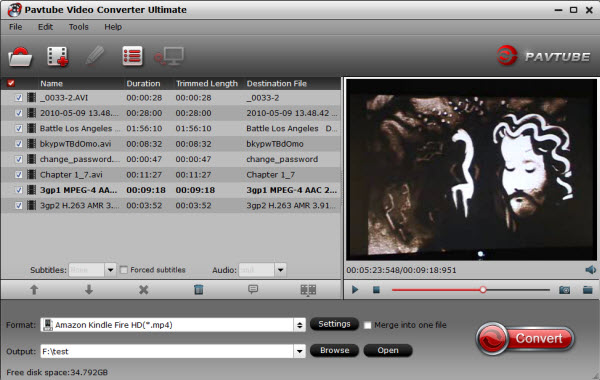Start conversion with the Convert button

point(525,339)
